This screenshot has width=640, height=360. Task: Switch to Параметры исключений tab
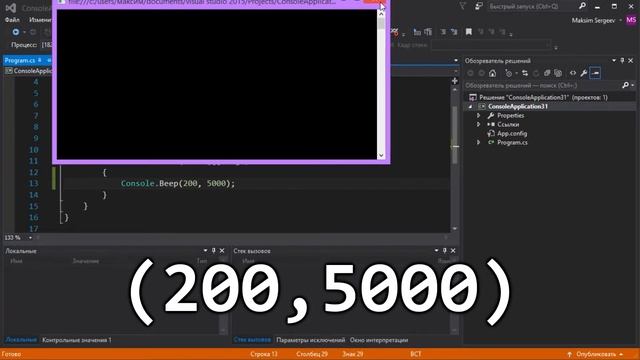pos(311,340)
